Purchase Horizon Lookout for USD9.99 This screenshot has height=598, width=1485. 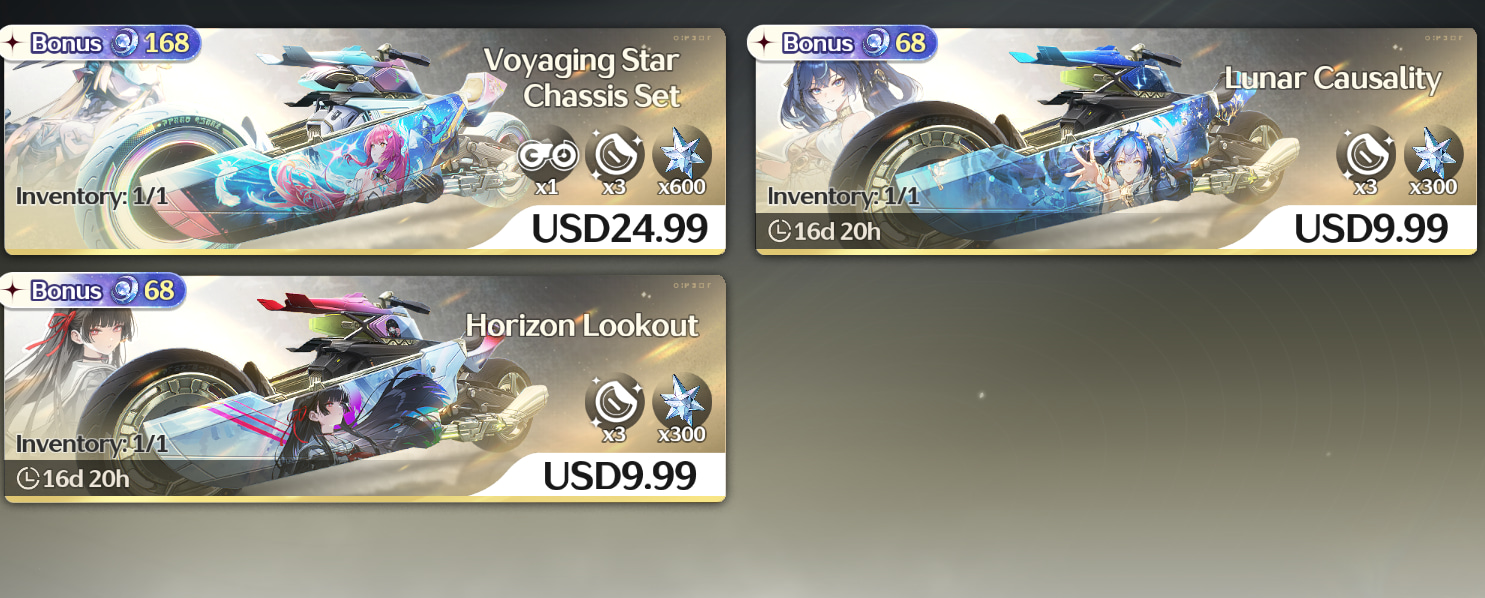coord(619,476)
